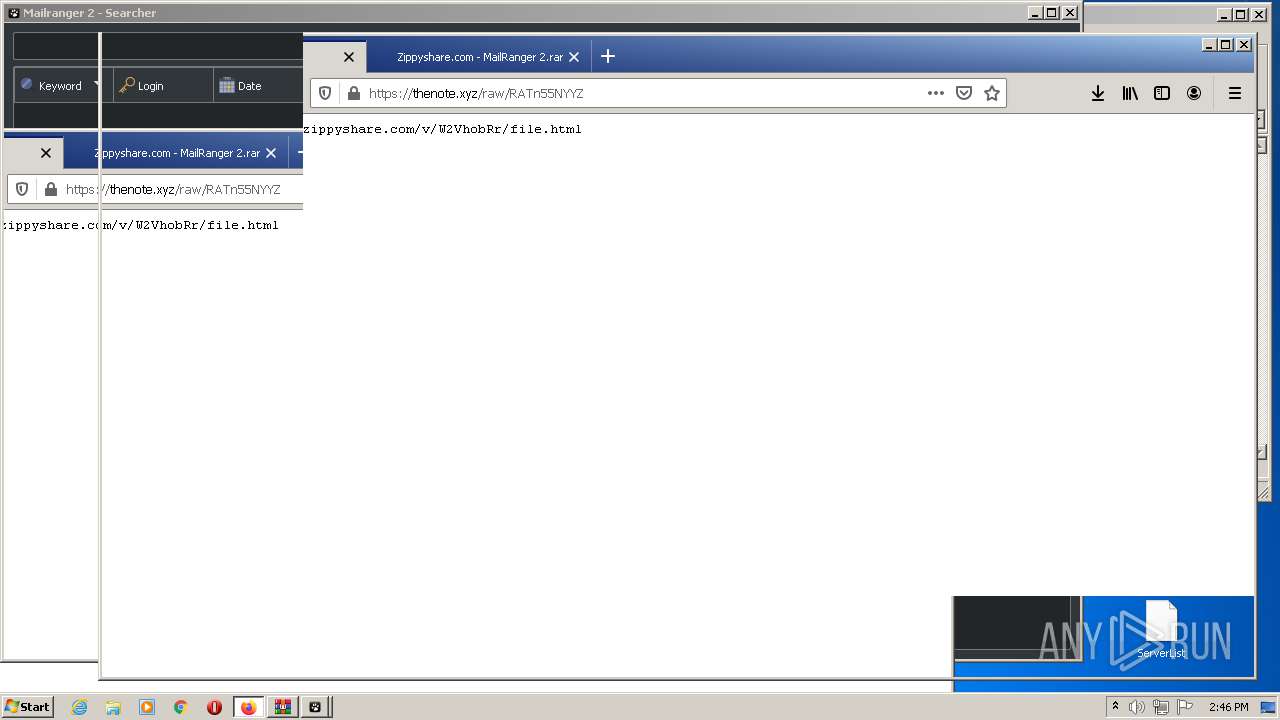1280x720 pixels.
Task: Click lock icon in left ghost address bar
Action: click(50, 189)
